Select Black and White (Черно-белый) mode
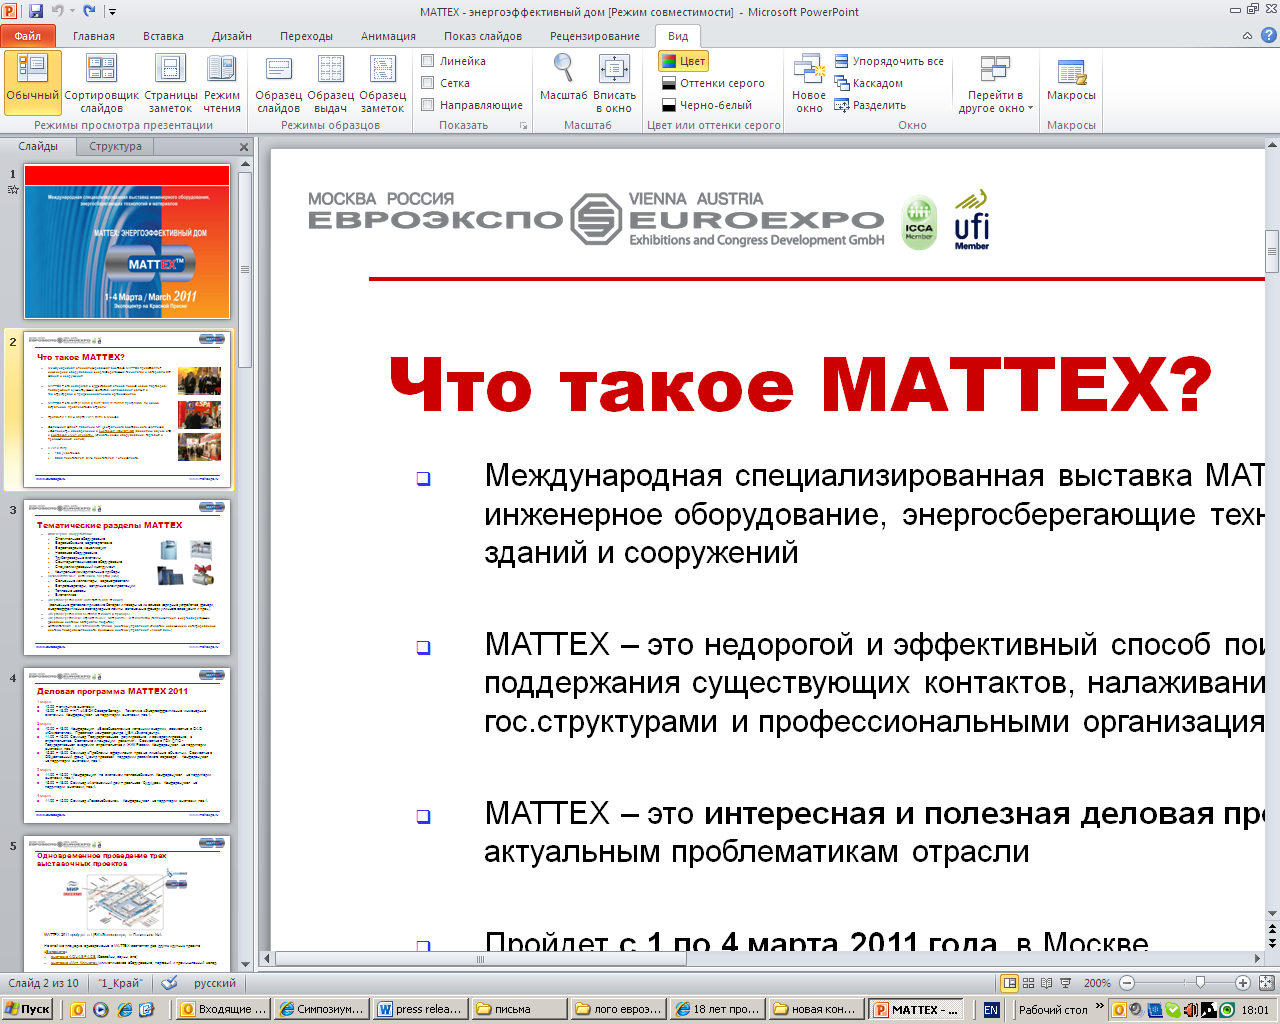Screen dimensions: 1280x1024 [706, 105]
